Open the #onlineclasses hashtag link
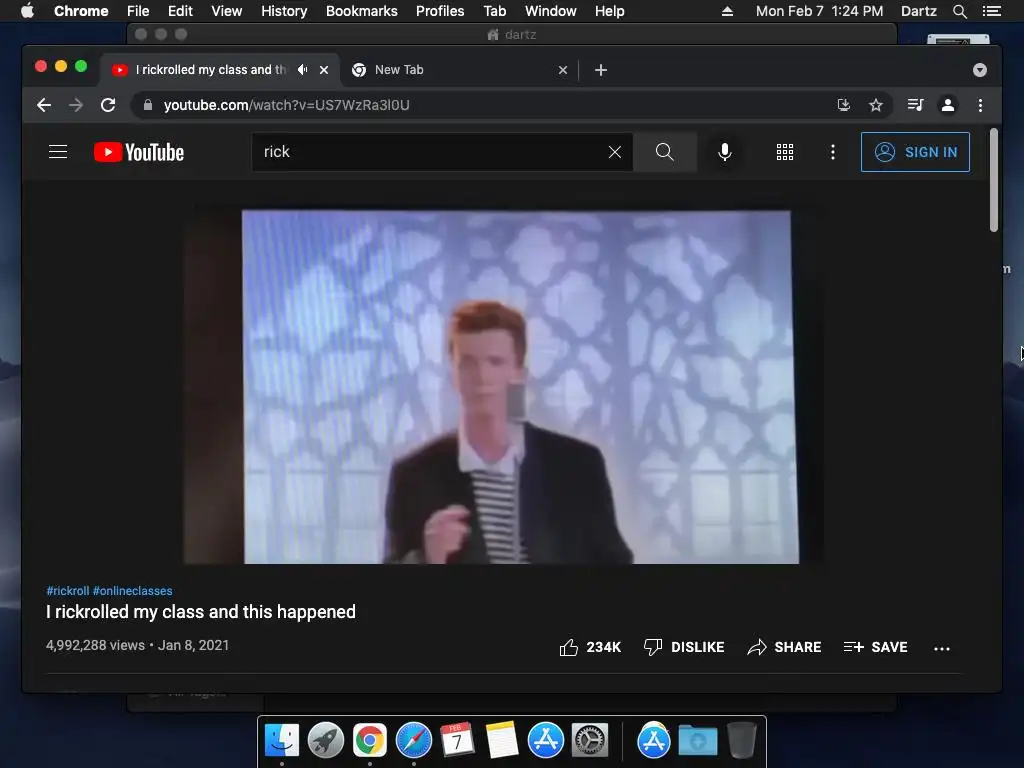The width and height of the screenshot is (1024, 768). coord(133,591)
